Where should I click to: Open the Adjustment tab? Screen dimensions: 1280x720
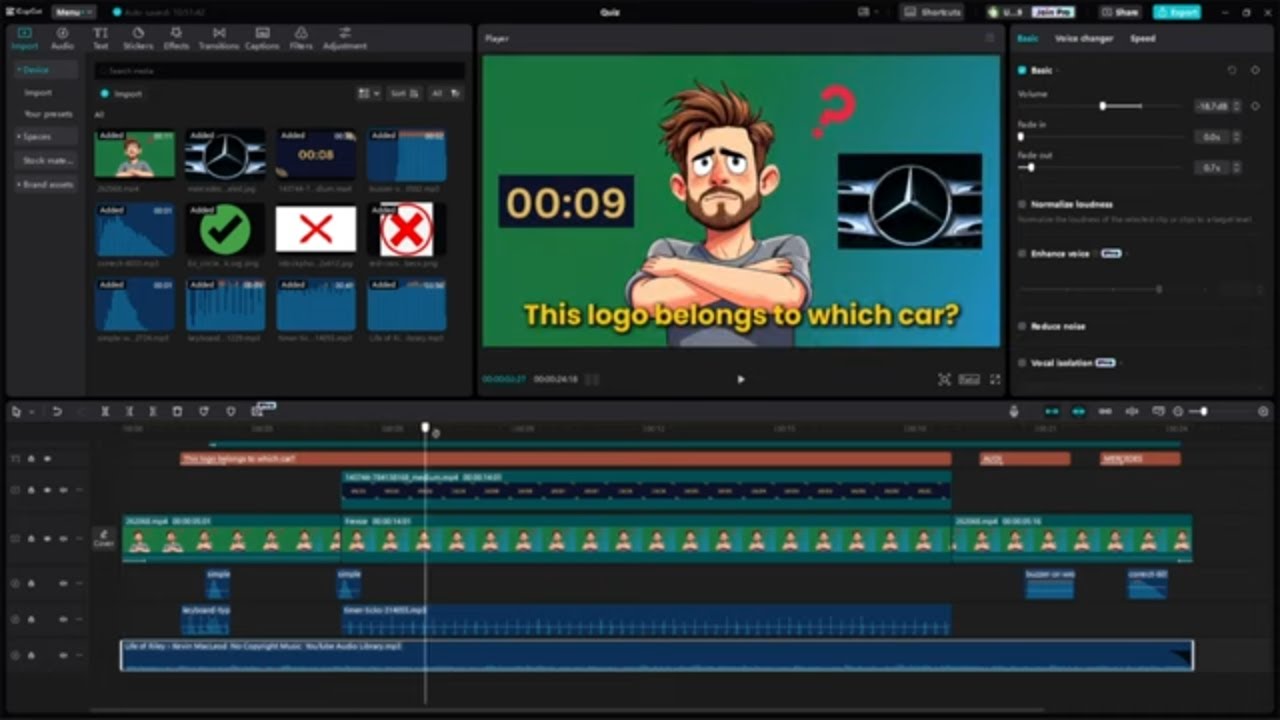tap(344, 38)
